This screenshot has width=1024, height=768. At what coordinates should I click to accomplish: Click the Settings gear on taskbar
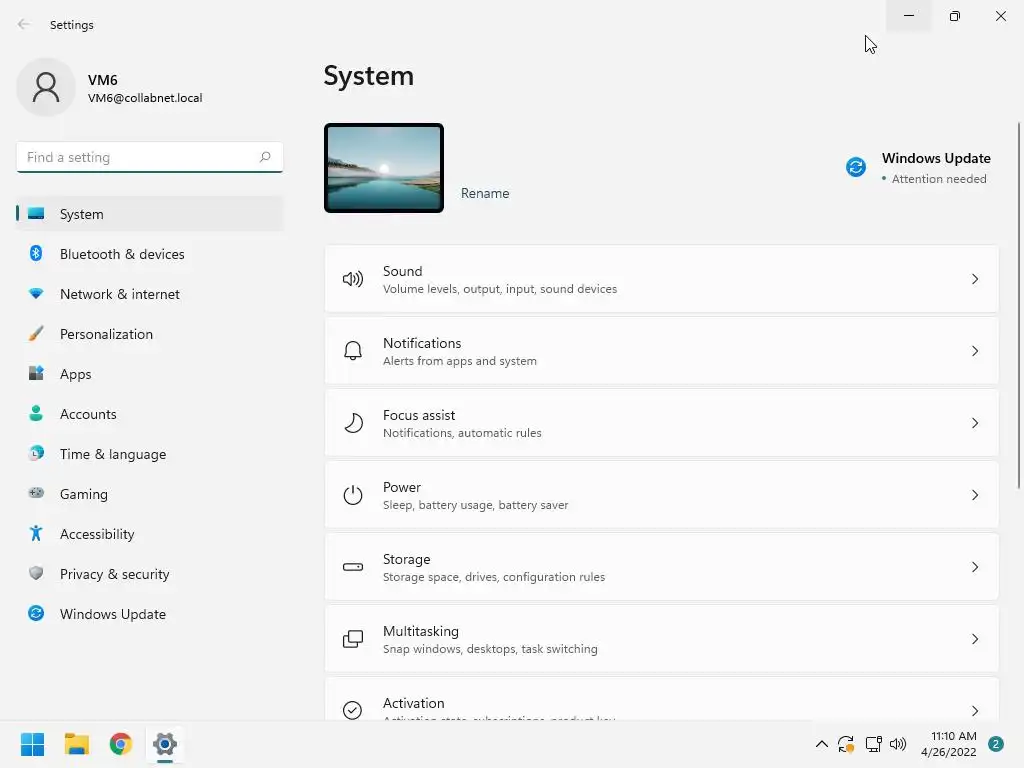click(165, 744)
